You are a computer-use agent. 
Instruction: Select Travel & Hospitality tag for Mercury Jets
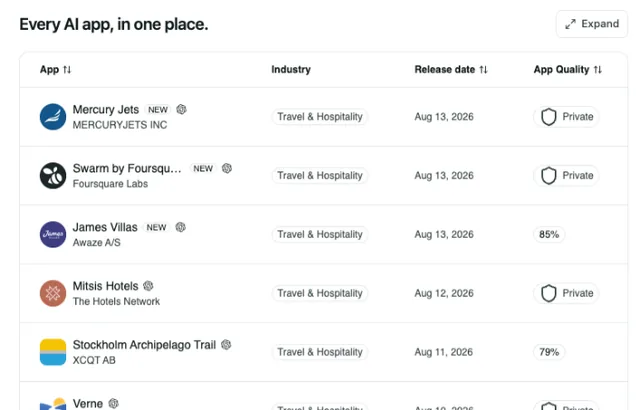(320, 117)
